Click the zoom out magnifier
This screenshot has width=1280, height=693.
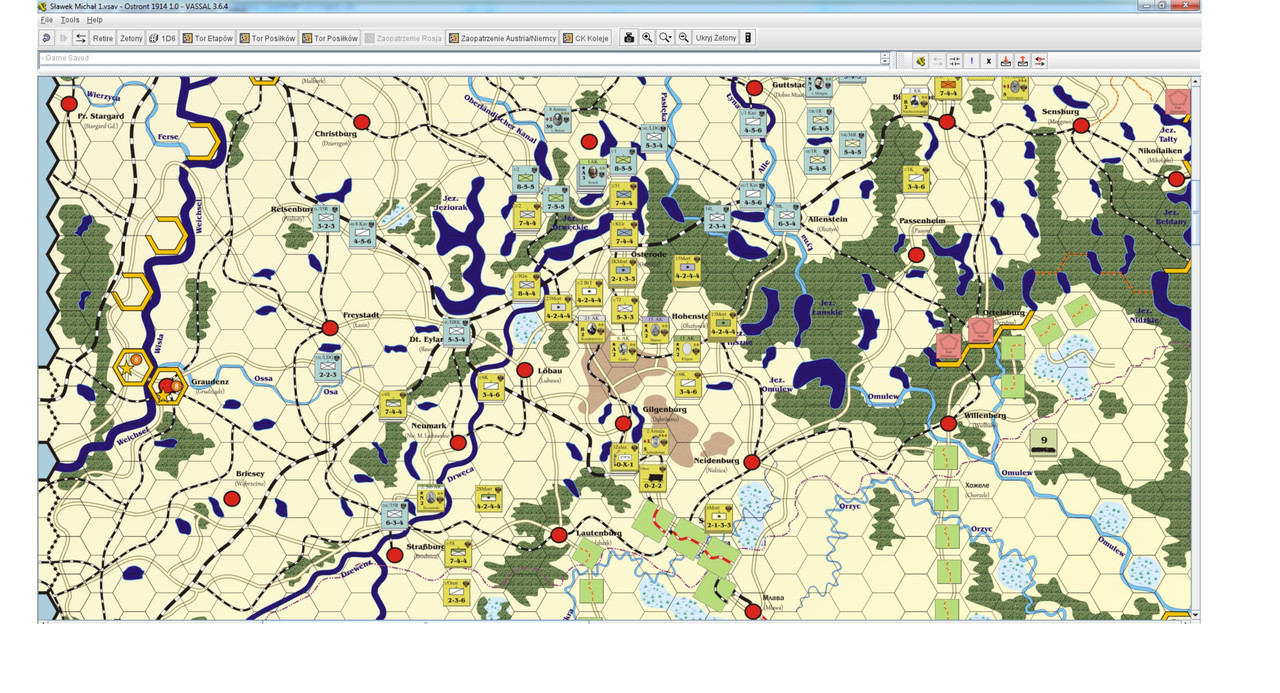click(x=684, y=38)
